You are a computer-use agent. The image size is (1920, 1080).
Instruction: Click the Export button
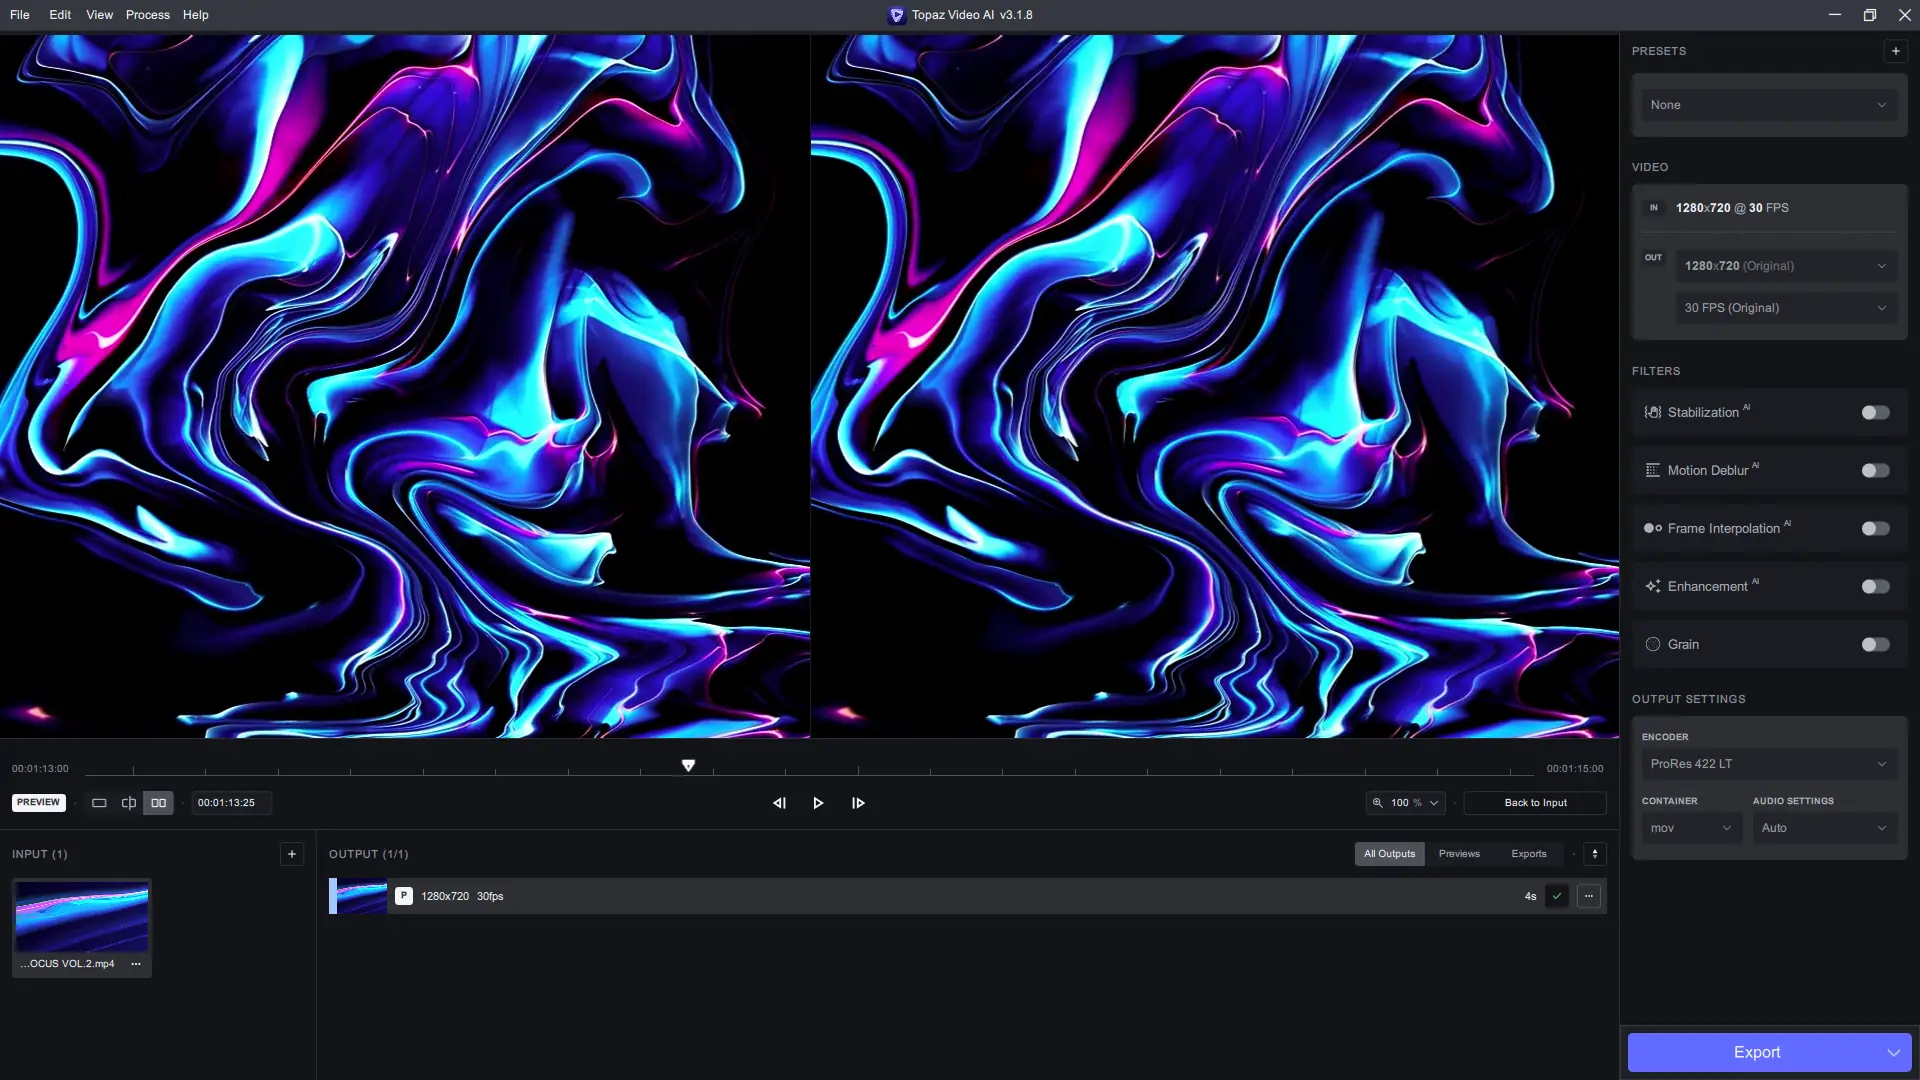click(x=1755, y=1052)
